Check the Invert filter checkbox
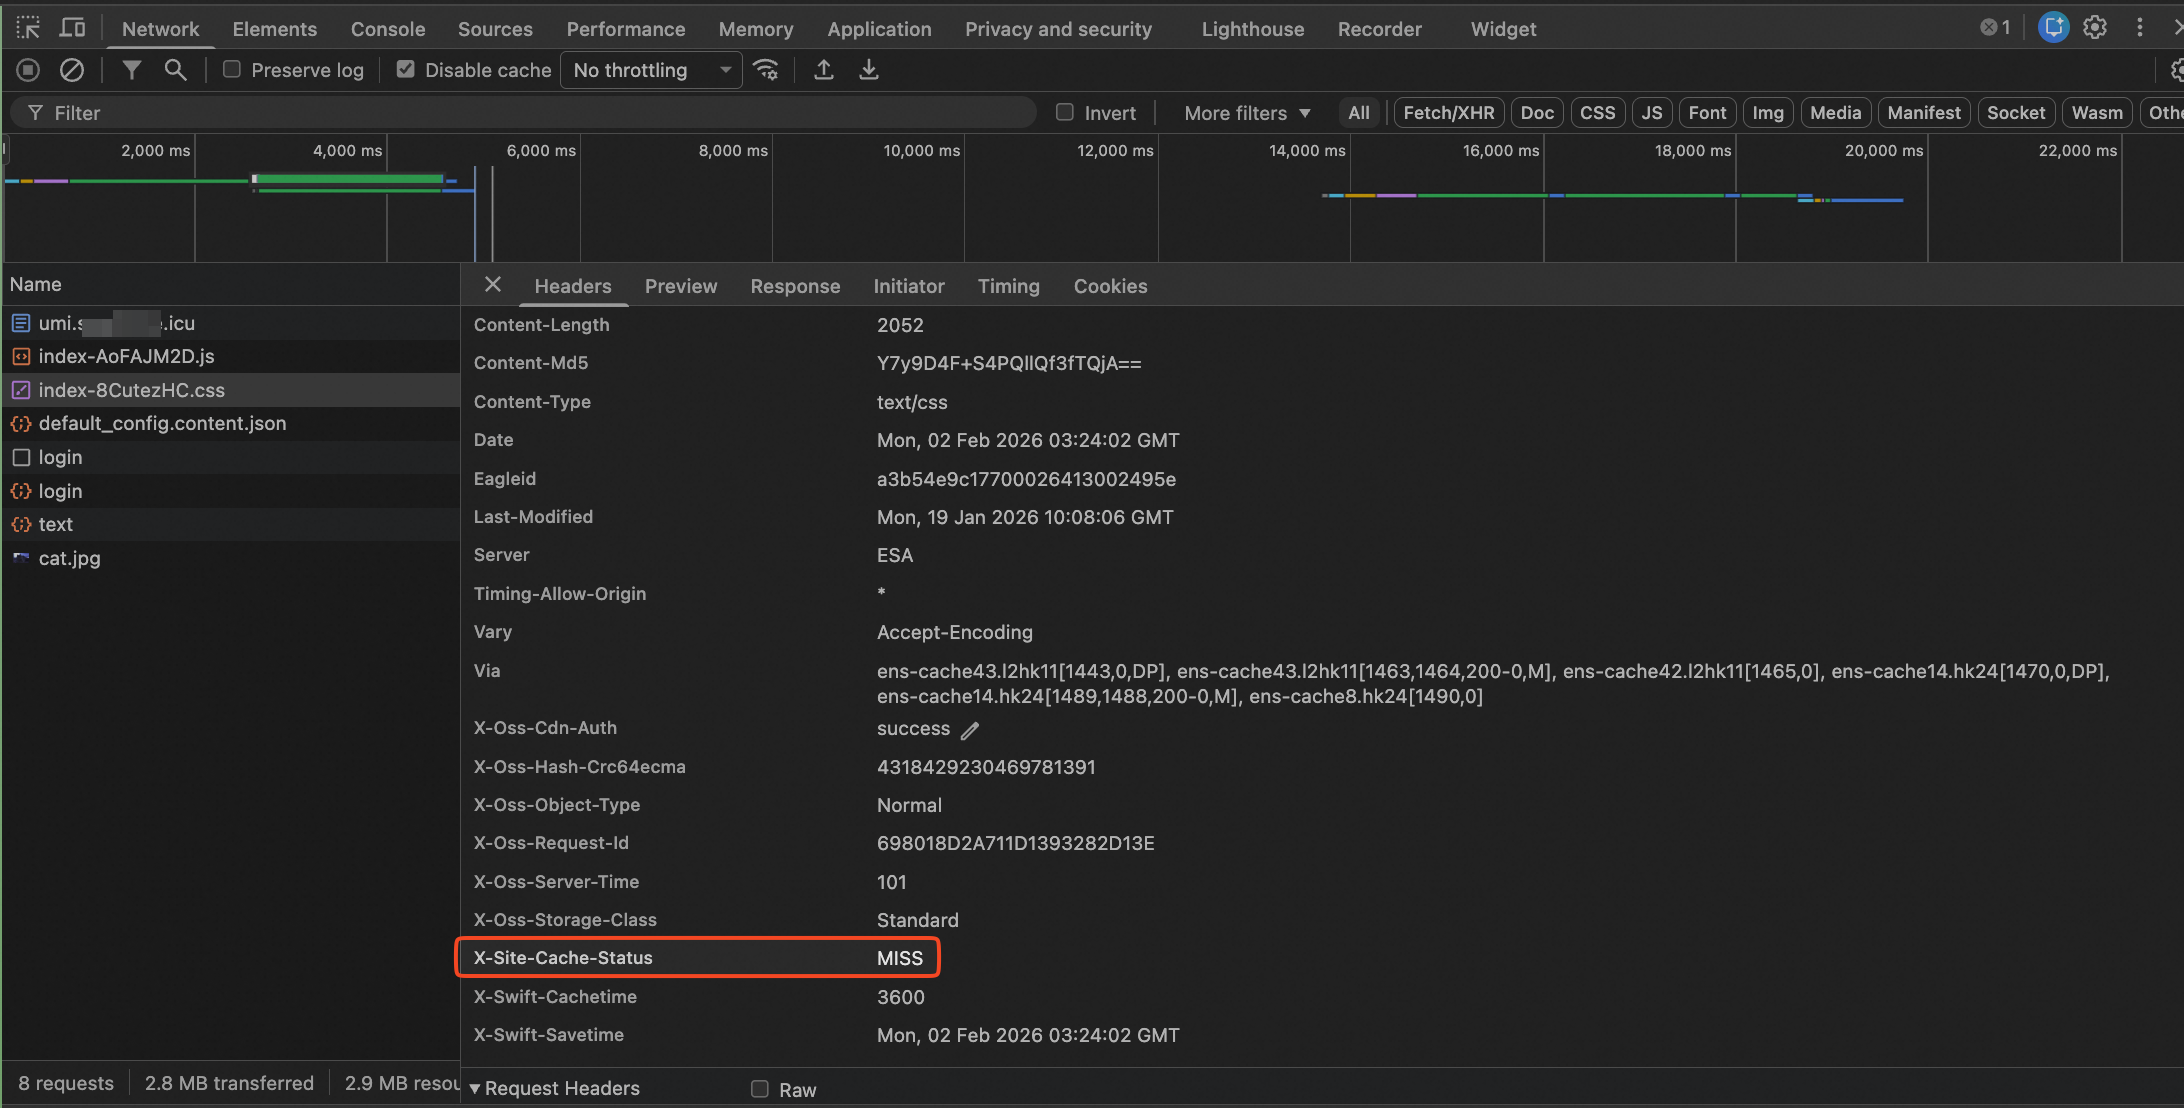 [1065, 113]
